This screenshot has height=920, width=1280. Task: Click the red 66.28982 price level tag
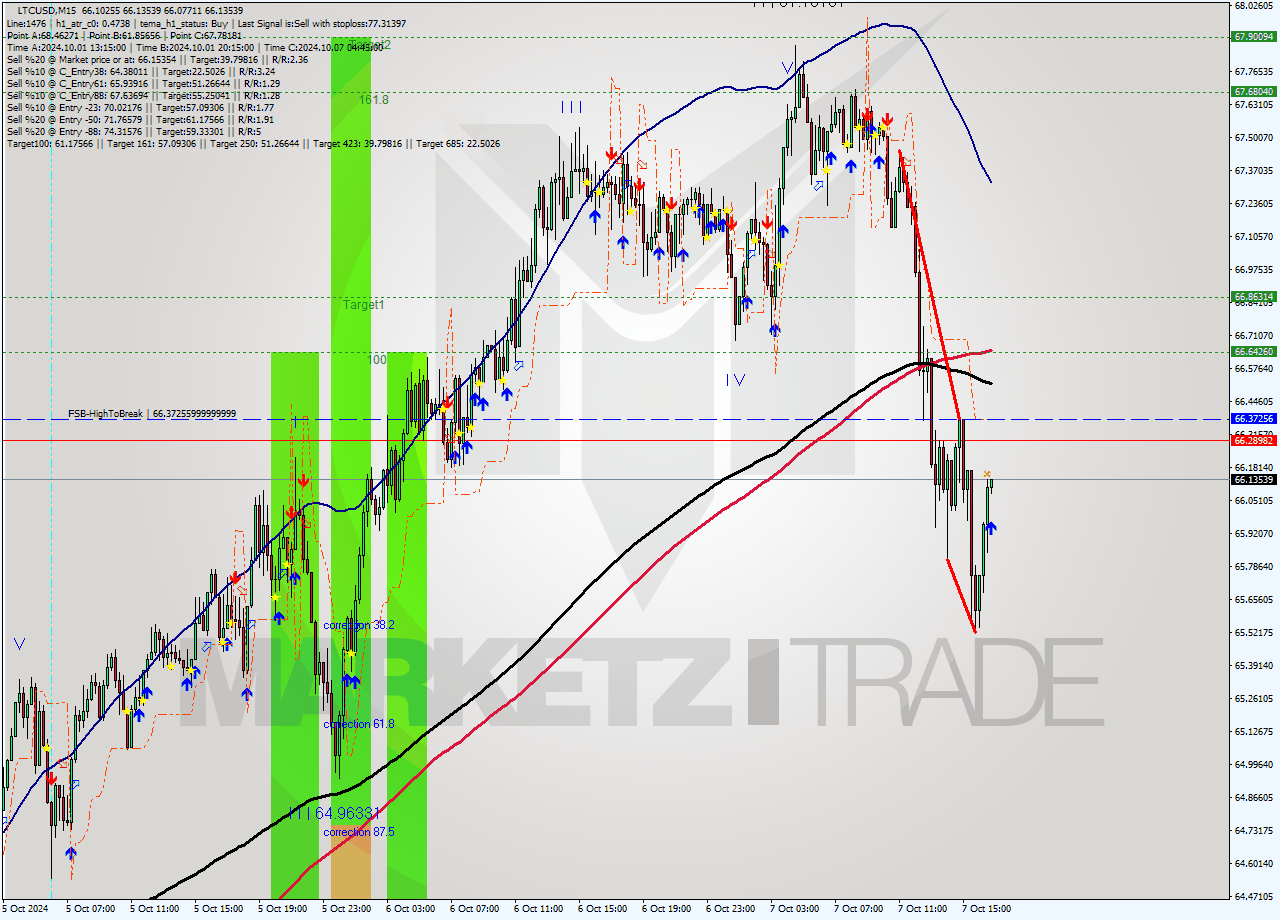[x=1253, y=440]
